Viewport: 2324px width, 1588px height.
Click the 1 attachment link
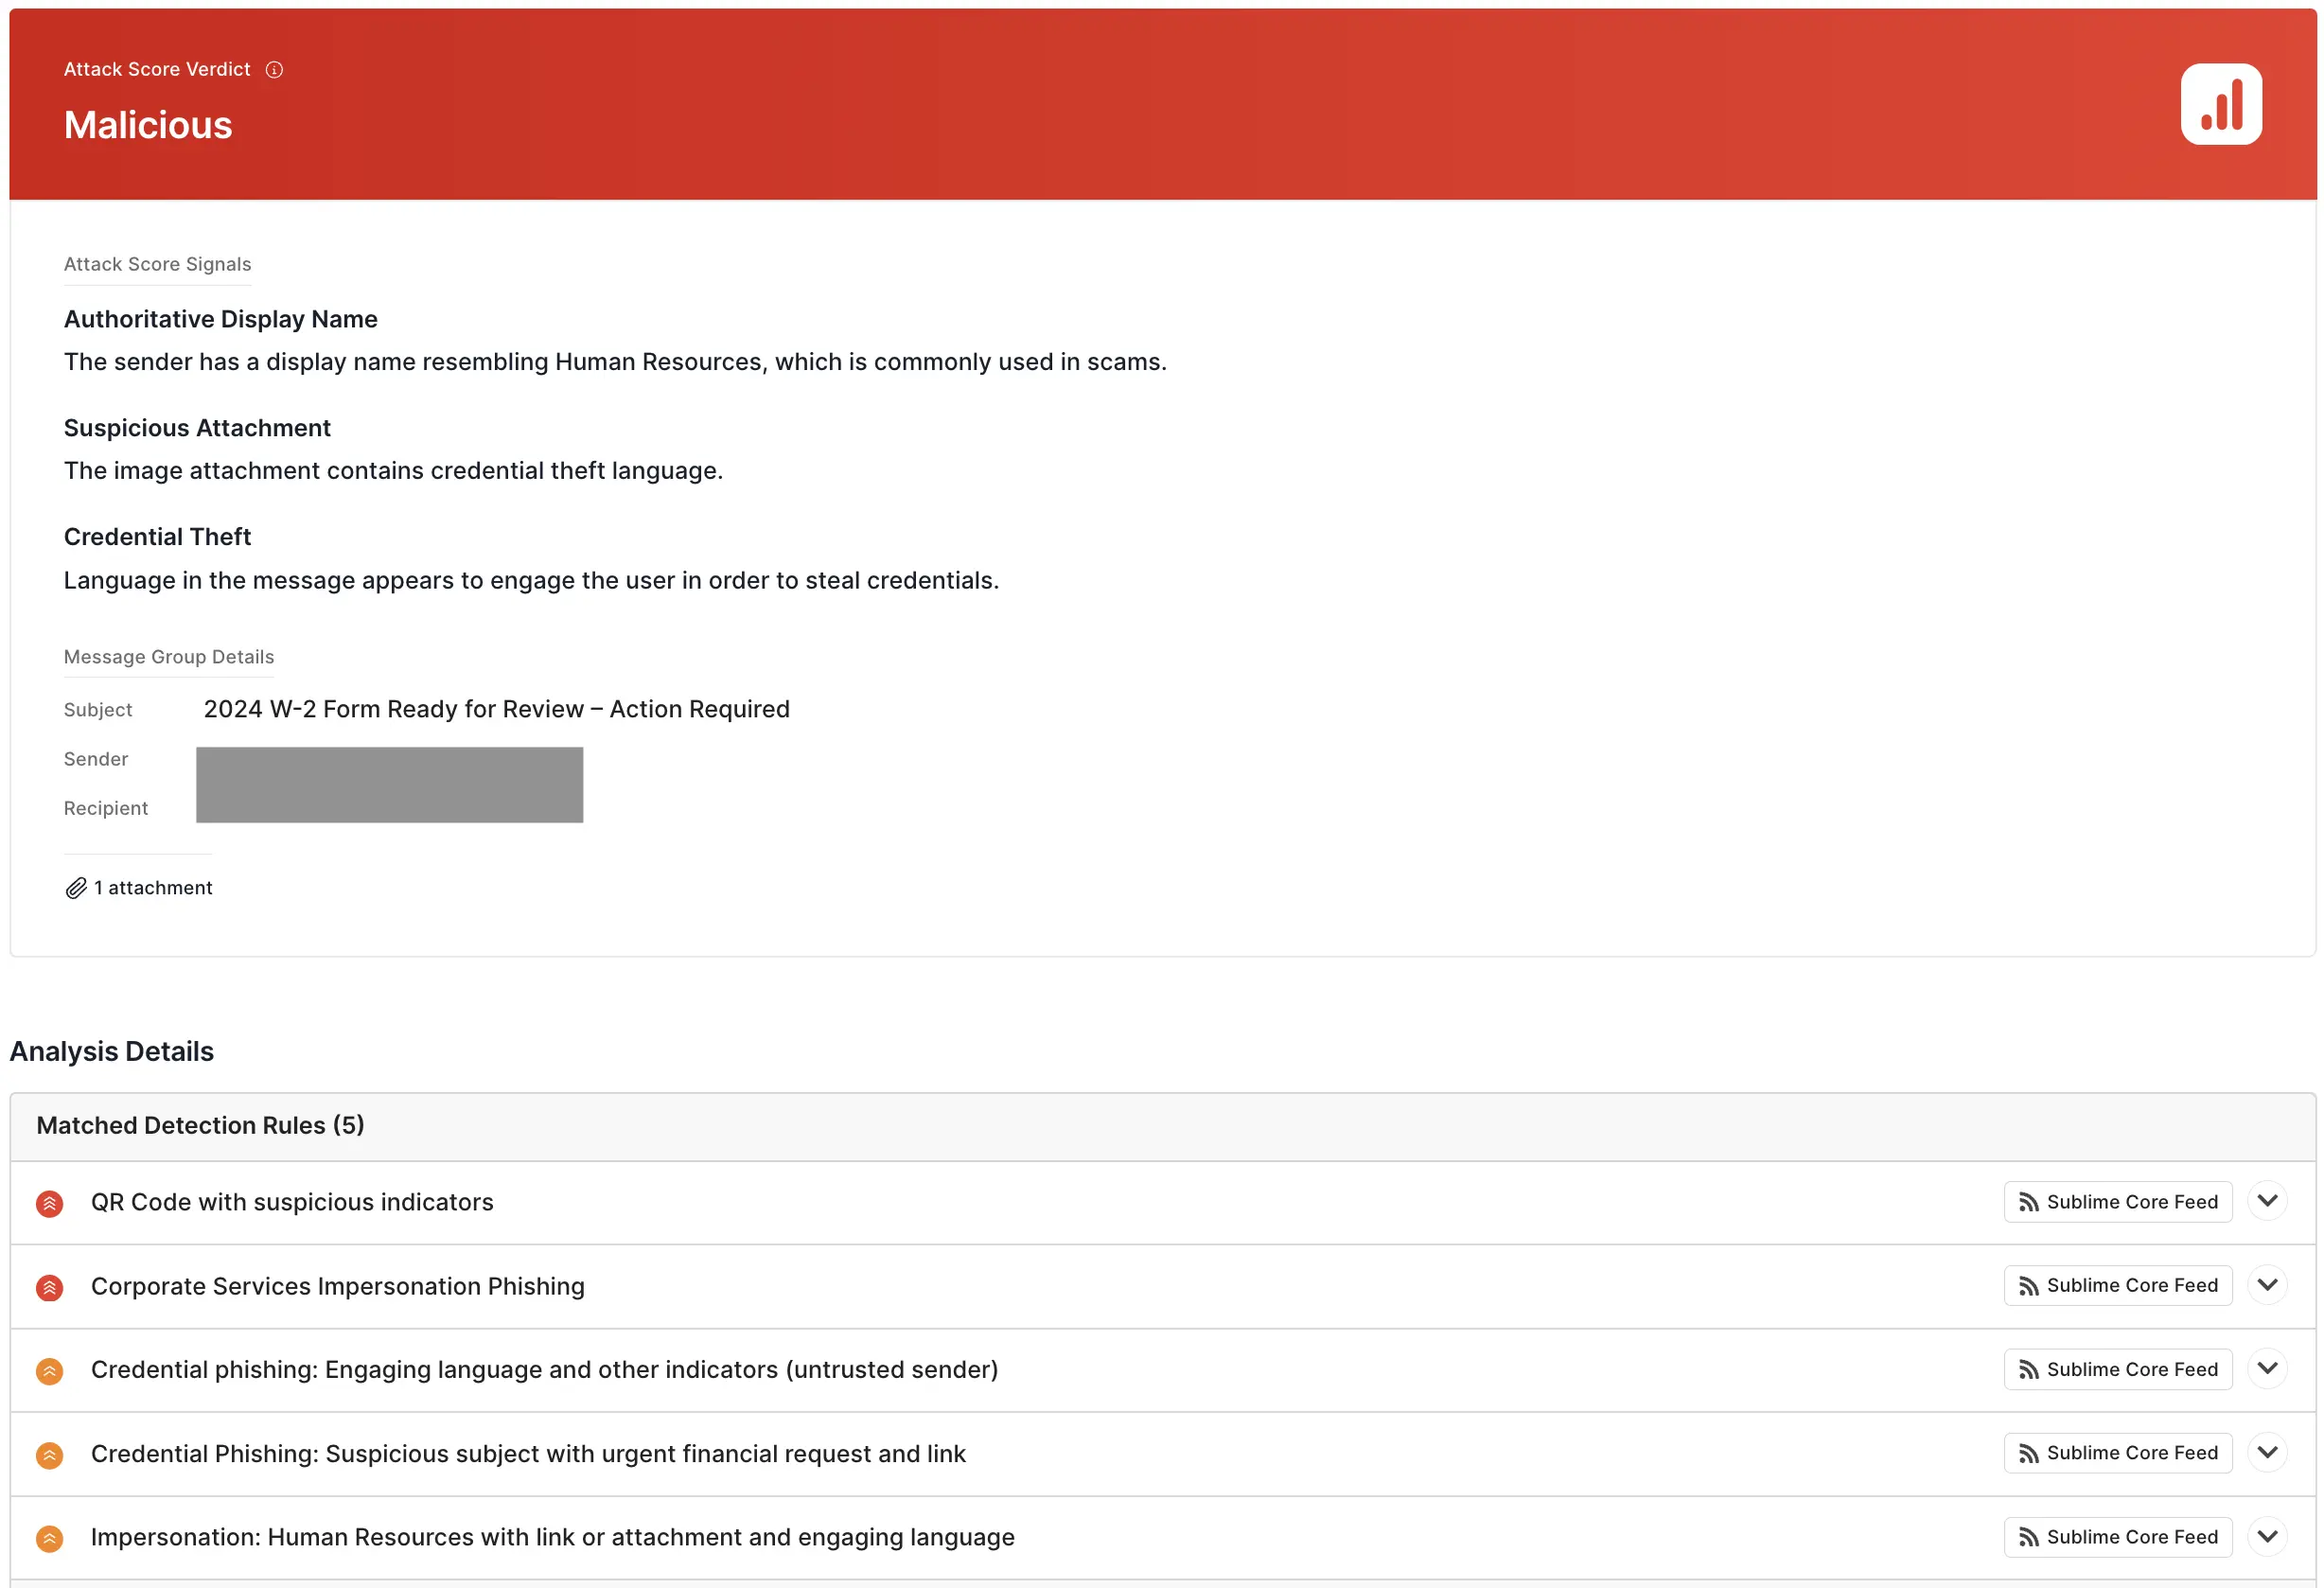(x=152, y=888)
